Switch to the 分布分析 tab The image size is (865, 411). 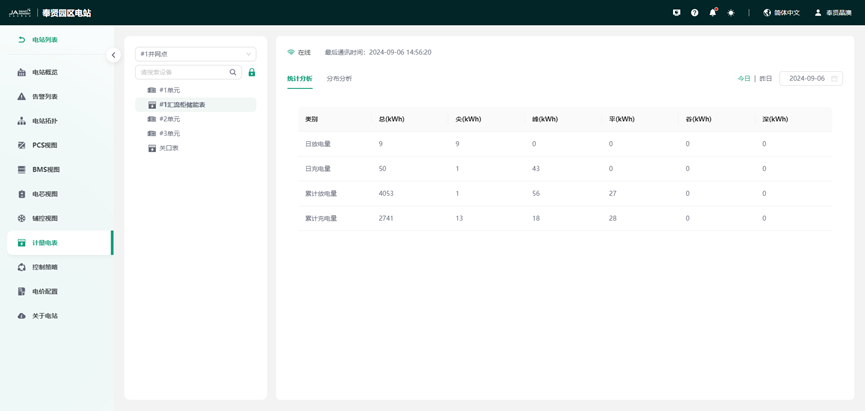[x=339, y=78]
